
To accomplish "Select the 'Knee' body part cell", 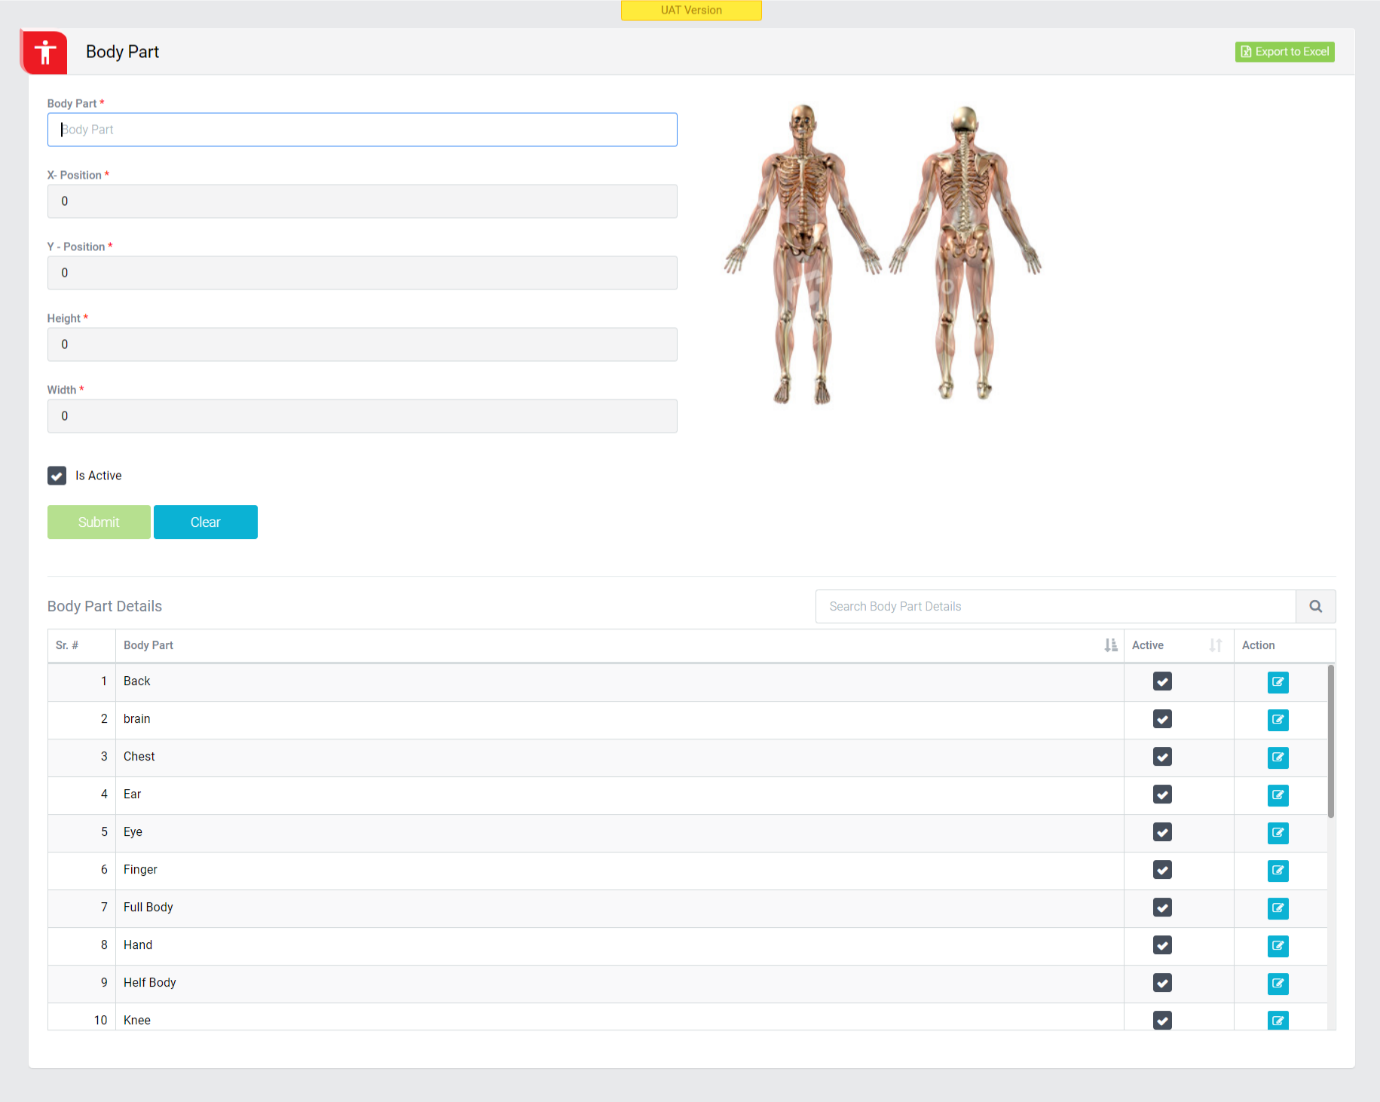I will (619, 1017).
